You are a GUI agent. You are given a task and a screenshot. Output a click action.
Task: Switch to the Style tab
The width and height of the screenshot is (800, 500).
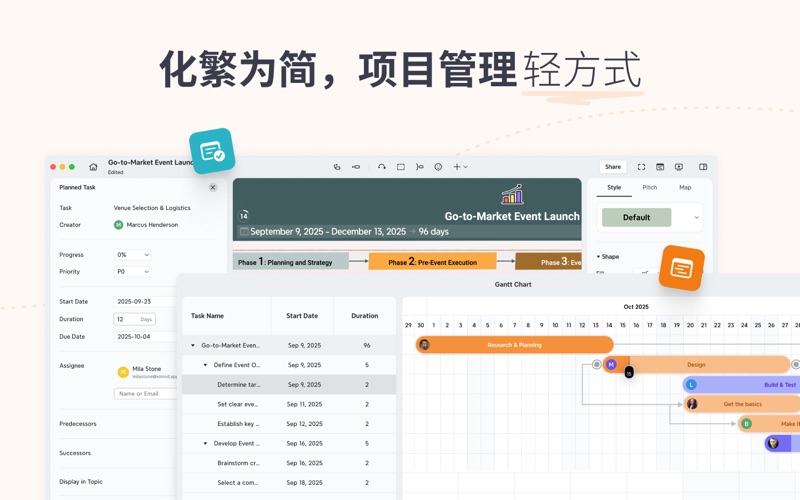pos(614,188)
